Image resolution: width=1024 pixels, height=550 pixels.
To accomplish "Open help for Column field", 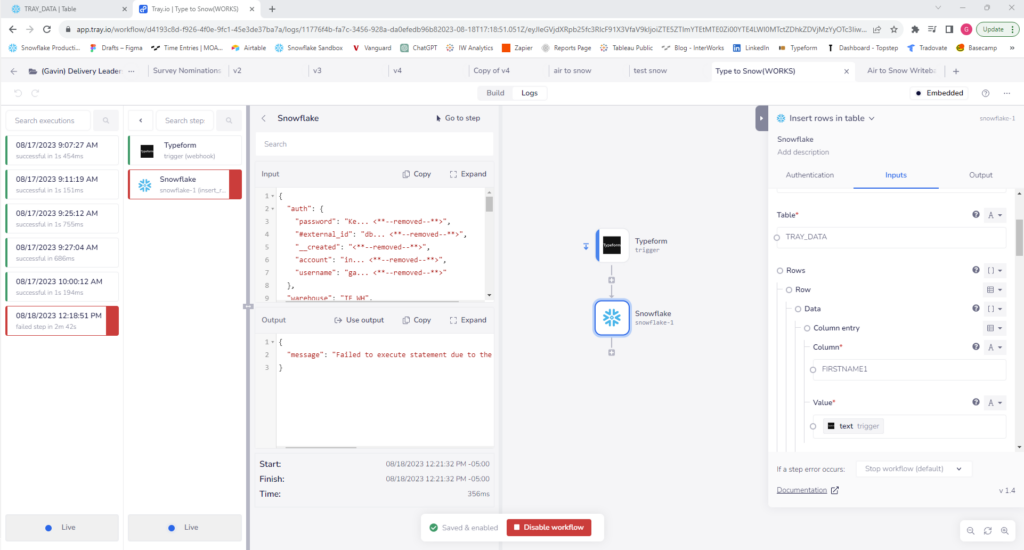I will [976, 347].
